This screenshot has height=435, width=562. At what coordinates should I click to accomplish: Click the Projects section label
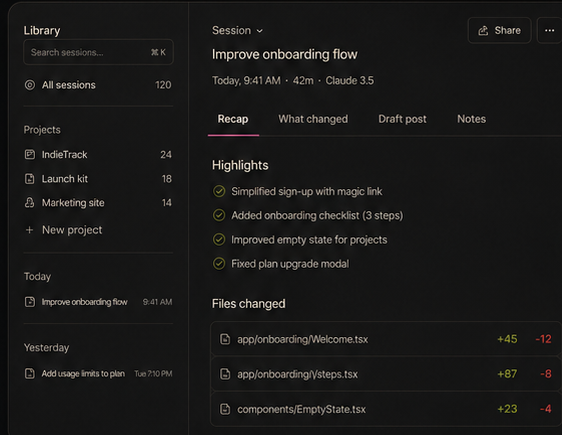[42, 130]
